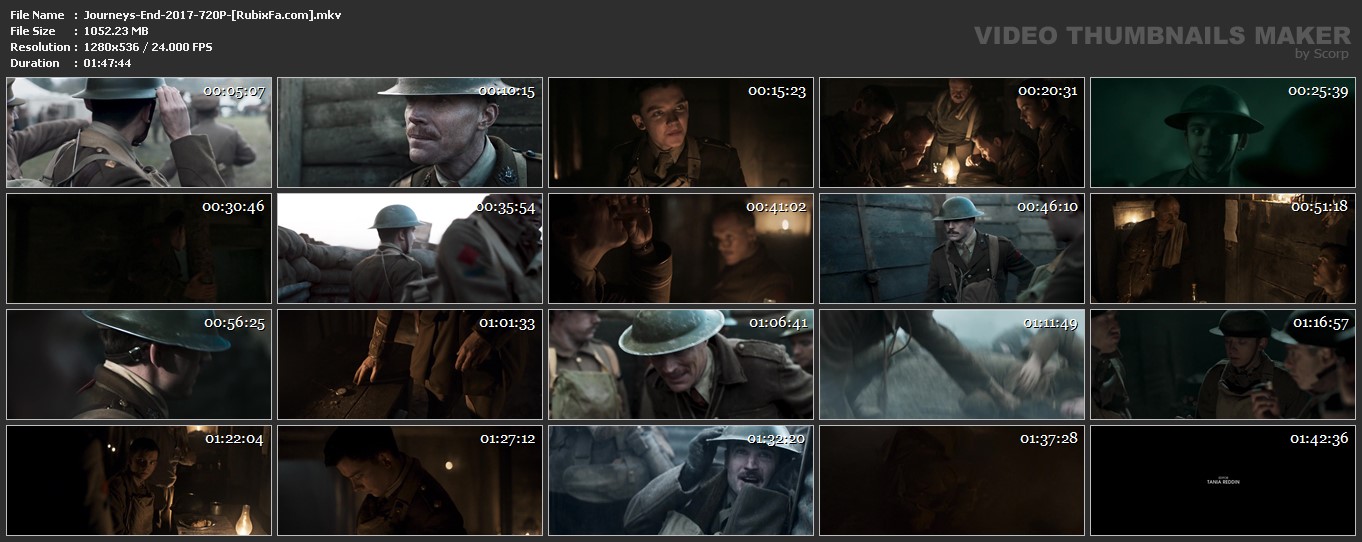The width and height of the screenshot is (1362, 542).
Task: Open the candlelit frame at 01:22:04
Action: click(139, 481)
